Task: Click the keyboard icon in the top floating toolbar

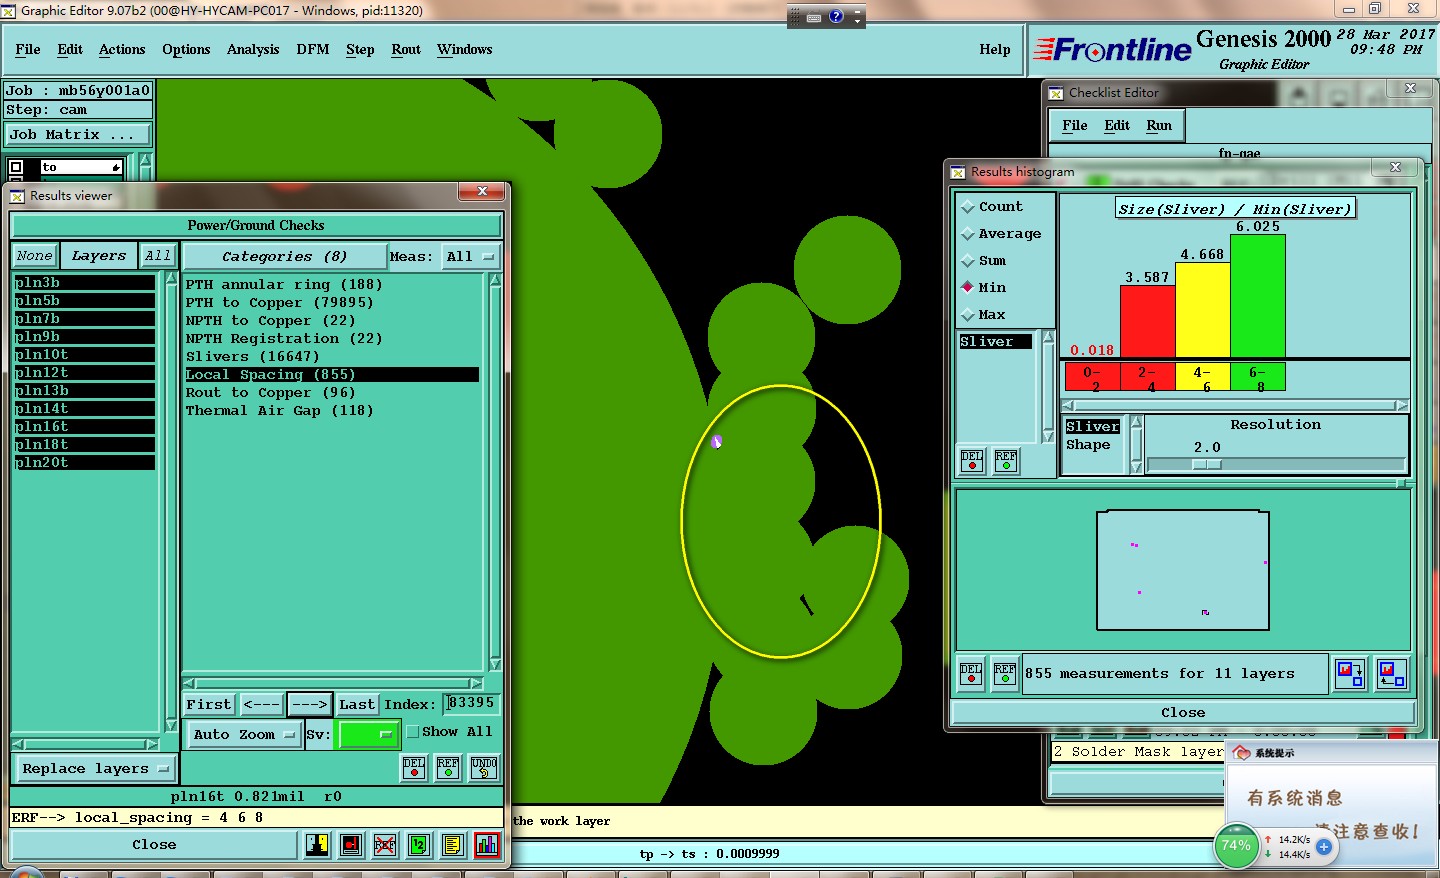Action: coord(814,17)
